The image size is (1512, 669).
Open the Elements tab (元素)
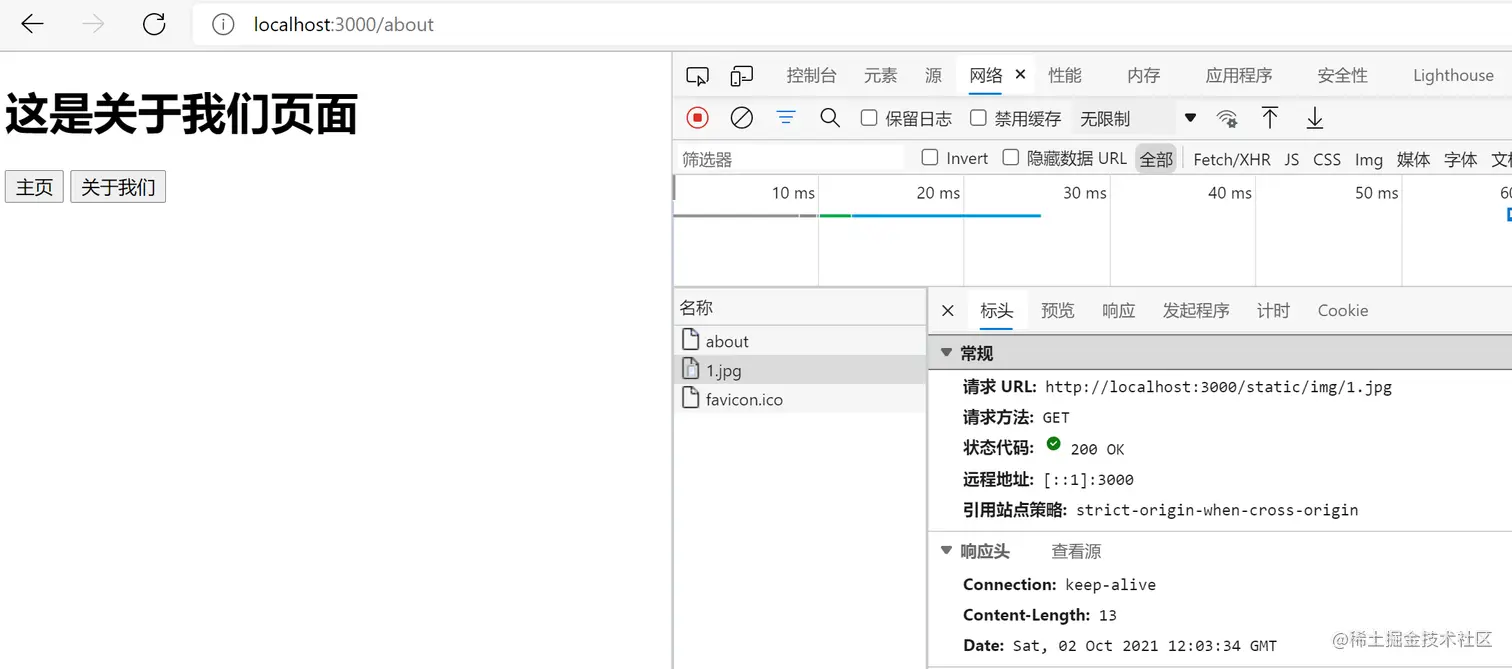point(881,75)
